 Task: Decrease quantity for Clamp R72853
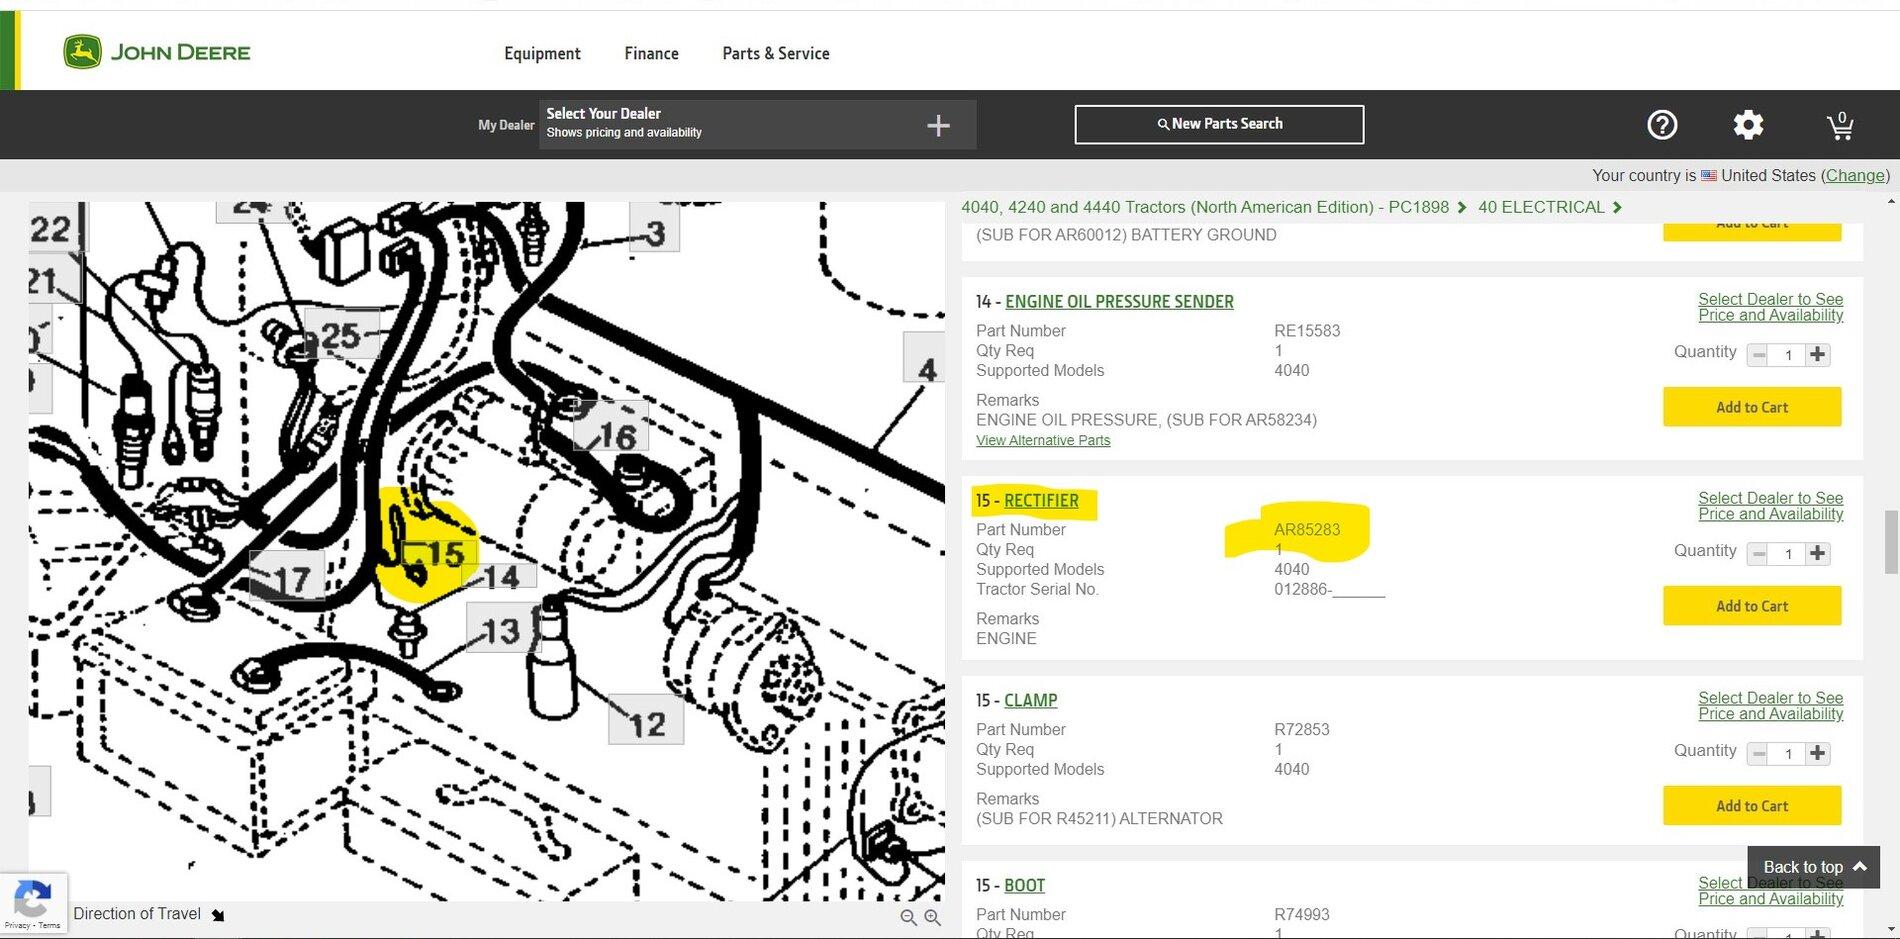coord(1759,753)
